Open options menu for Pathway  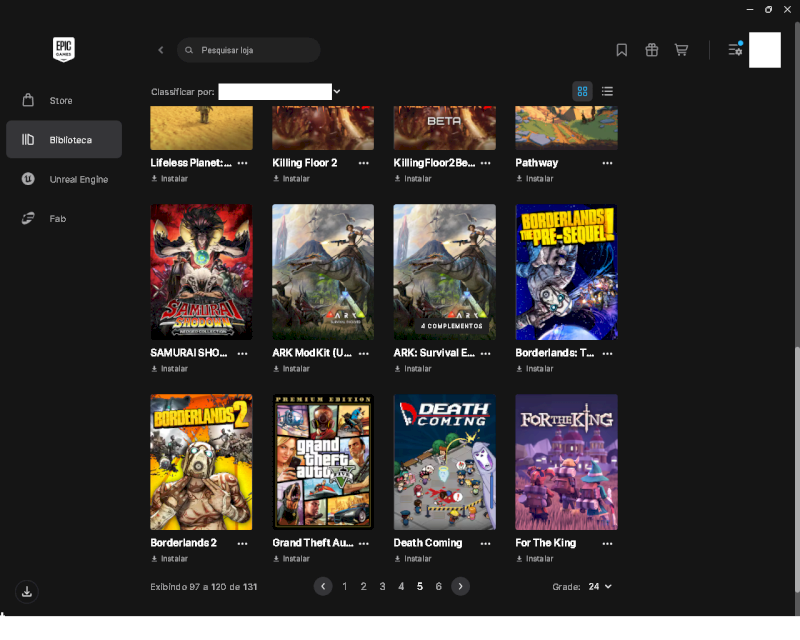(607, 163)
